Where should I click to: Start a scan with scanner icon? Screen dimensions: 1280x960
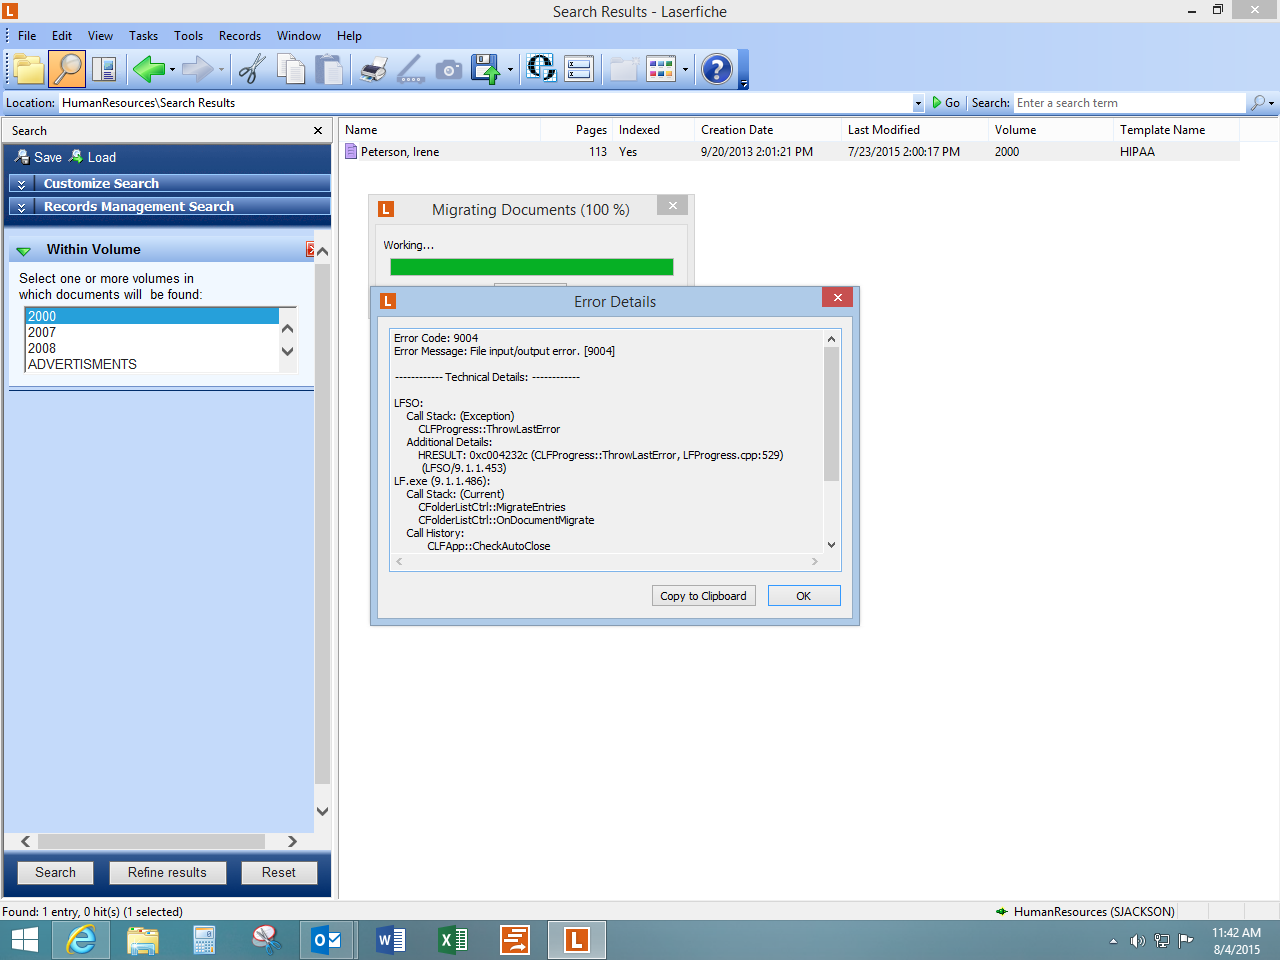(x=411, y=69)
